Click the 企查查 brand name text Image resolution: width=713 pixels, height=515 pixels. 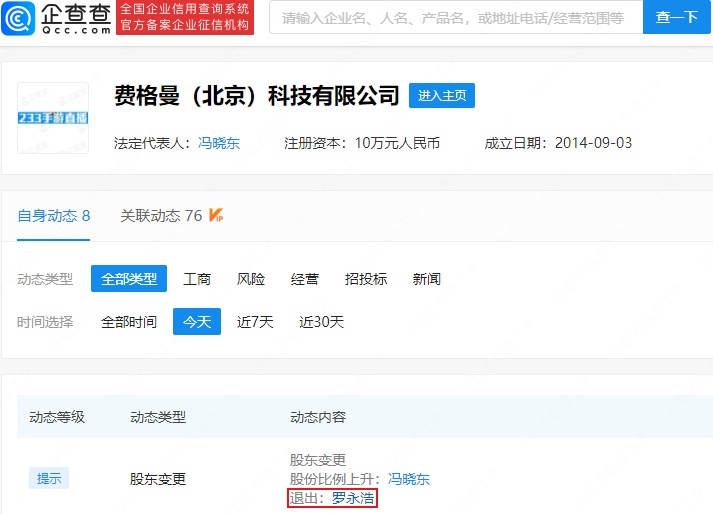[76, 14]
